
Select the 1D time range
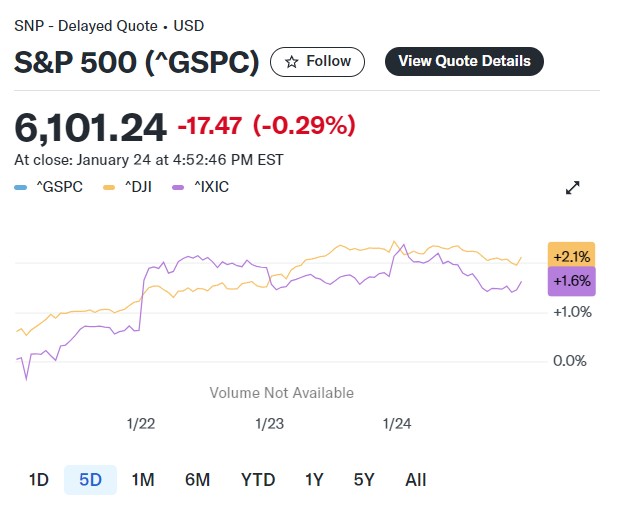tap(38, 479)
